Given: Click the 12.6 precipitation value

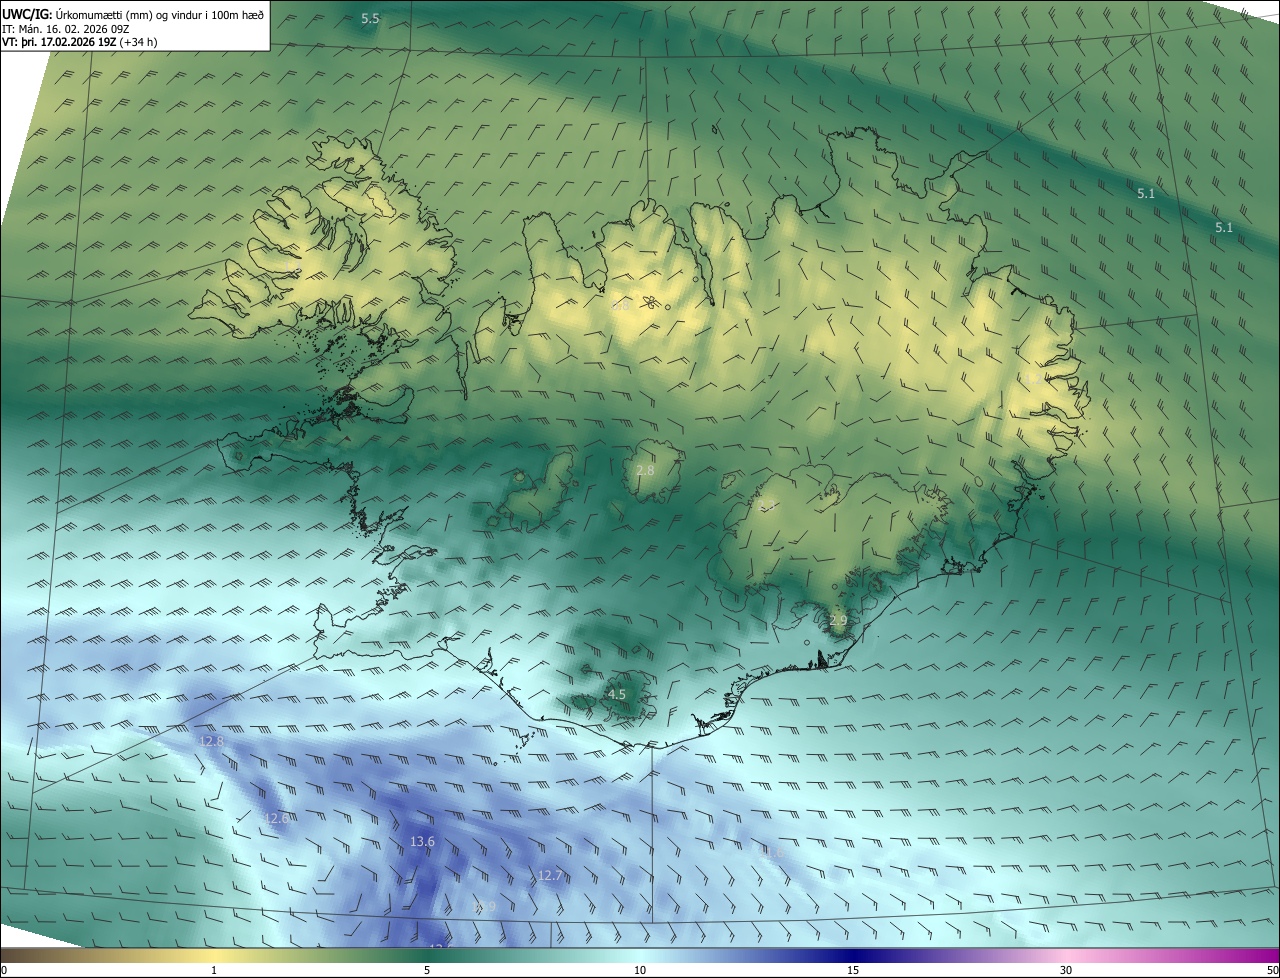Looking at the screenshot, I should click(277, 818).
